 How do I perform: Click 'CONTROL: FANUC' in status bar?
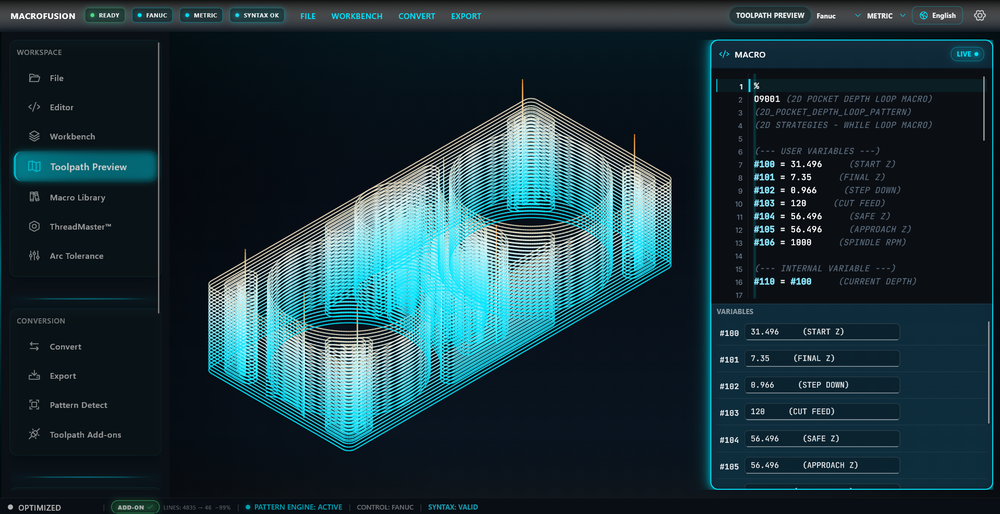(385, 508)
